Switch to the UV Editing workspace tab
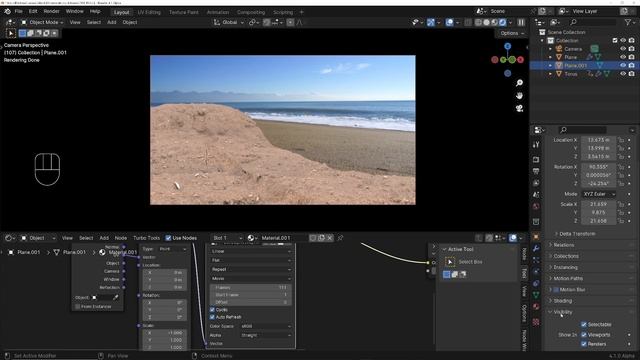Image resolution: width=640 pixels, height=360 pixels. click(149, 12)
